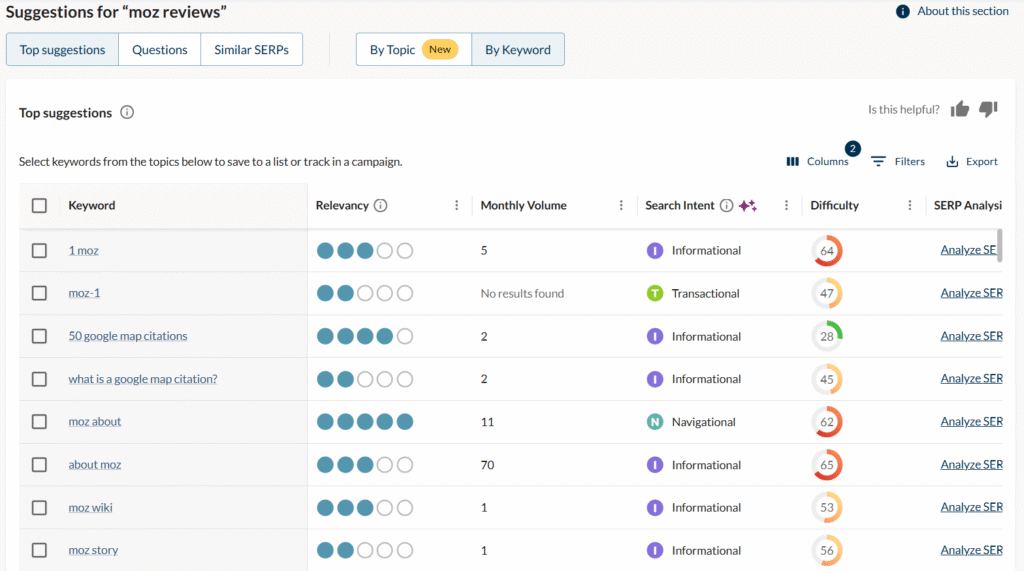
Task: Switch to the Top suggestions tab
Action: click(x=62, y=50)
